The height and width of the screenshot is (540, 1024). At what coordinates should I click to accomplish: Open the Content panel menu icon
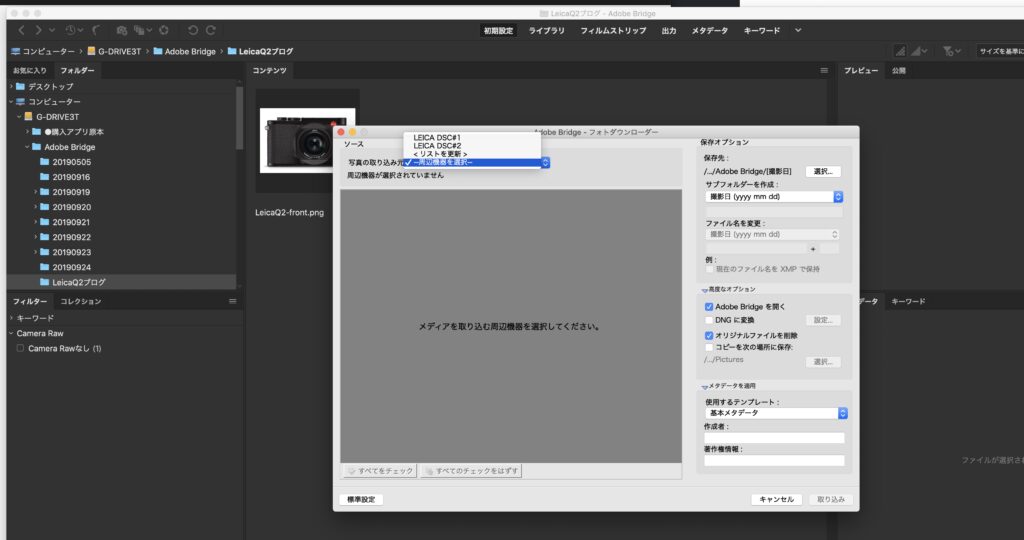(x=824, y=71)
